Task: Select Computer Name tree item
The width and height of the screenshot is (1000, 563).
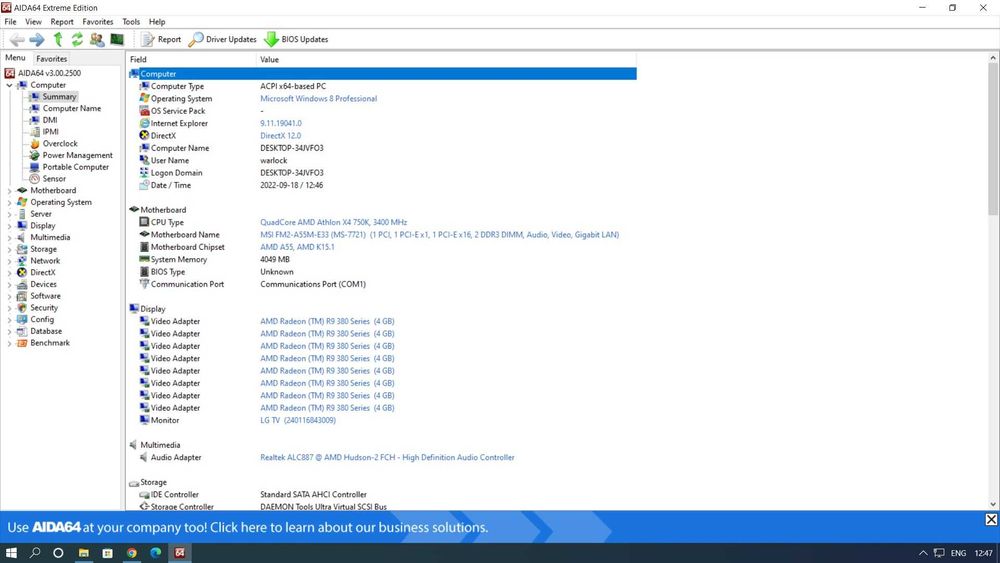Action: (71, 108)
